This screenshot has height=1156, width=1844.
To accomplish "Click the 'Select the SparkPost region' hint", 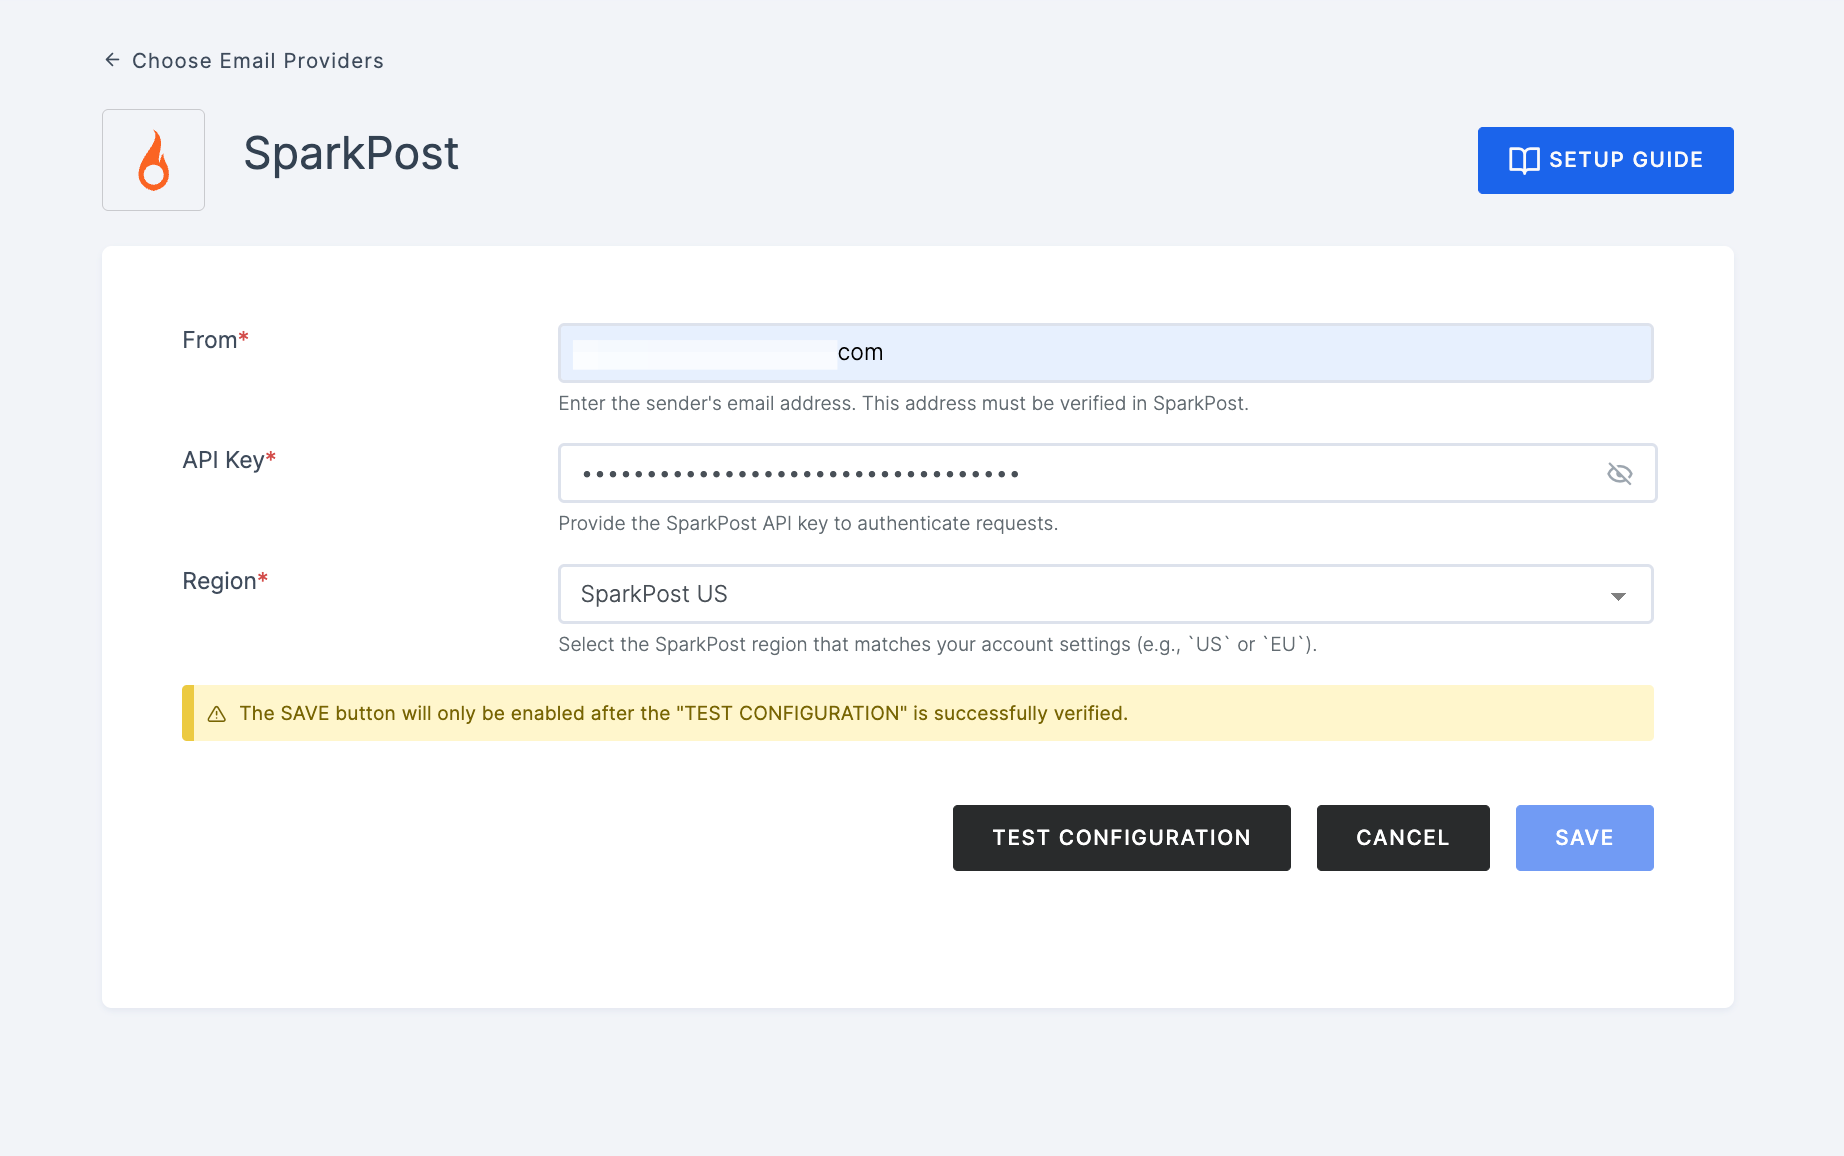I will click(937, 644).
